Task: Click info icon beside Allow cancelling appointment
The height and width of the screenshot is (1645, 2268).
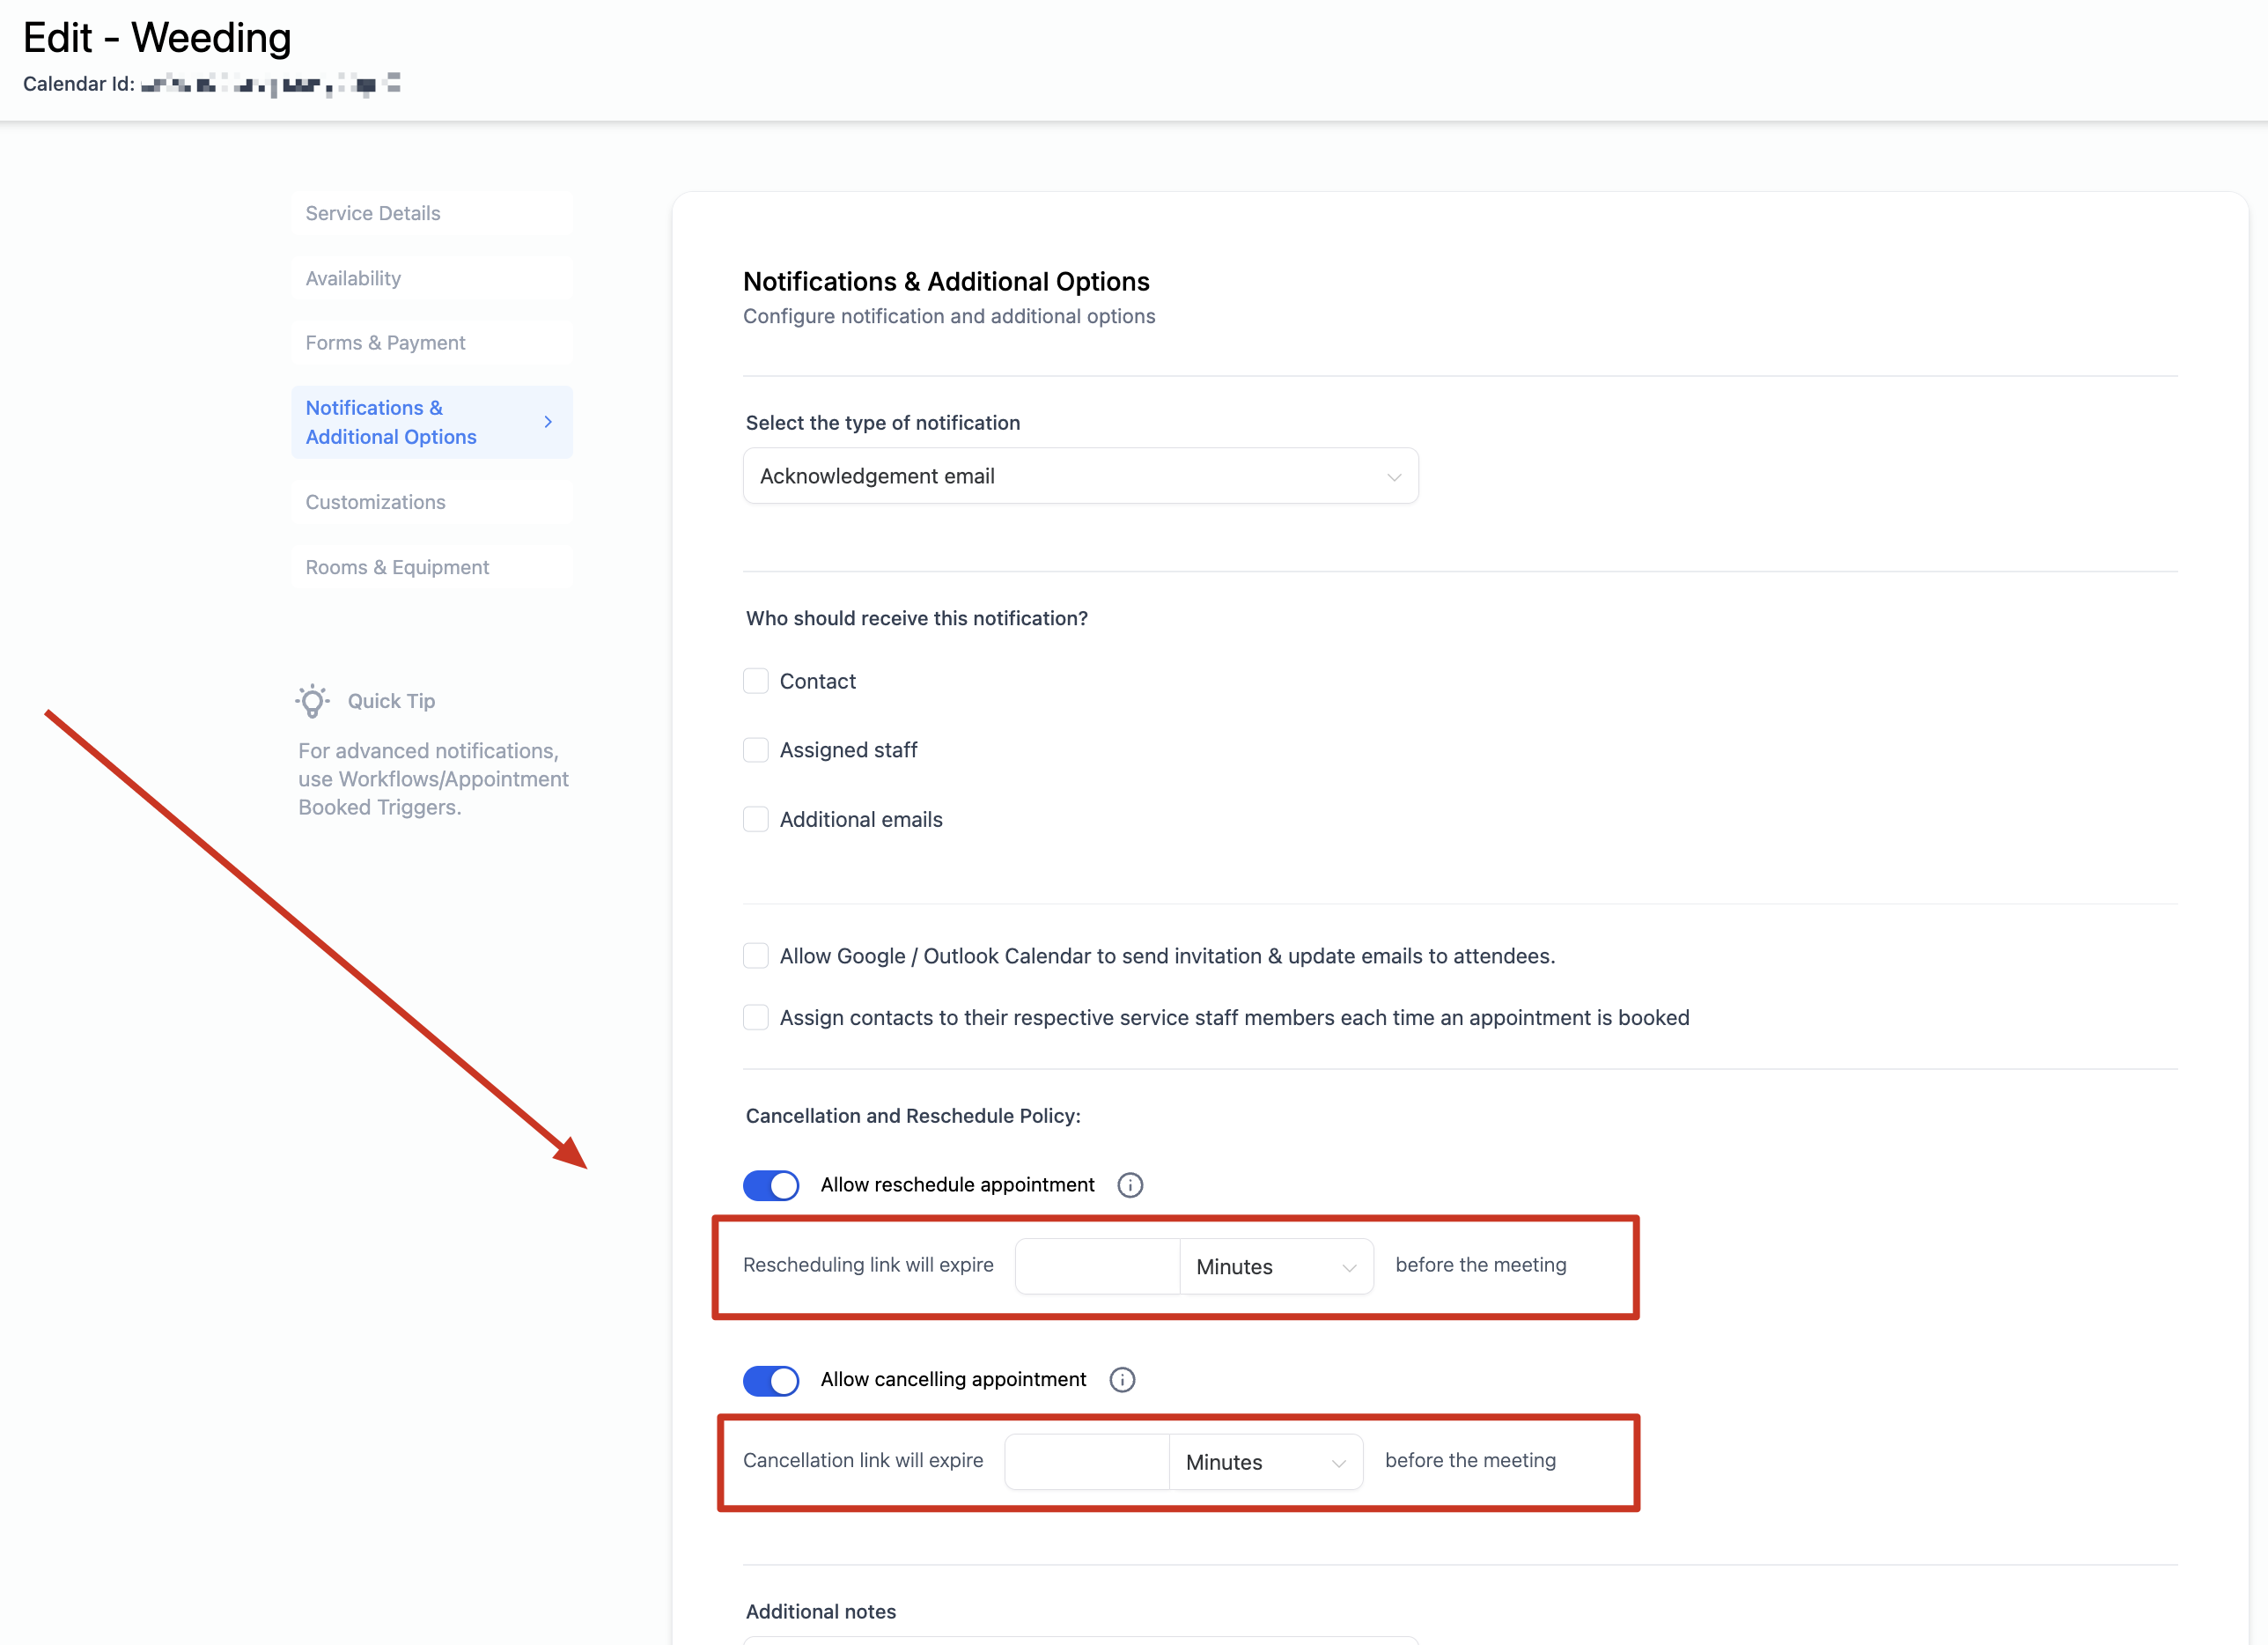Action: coord(1122,1380)
